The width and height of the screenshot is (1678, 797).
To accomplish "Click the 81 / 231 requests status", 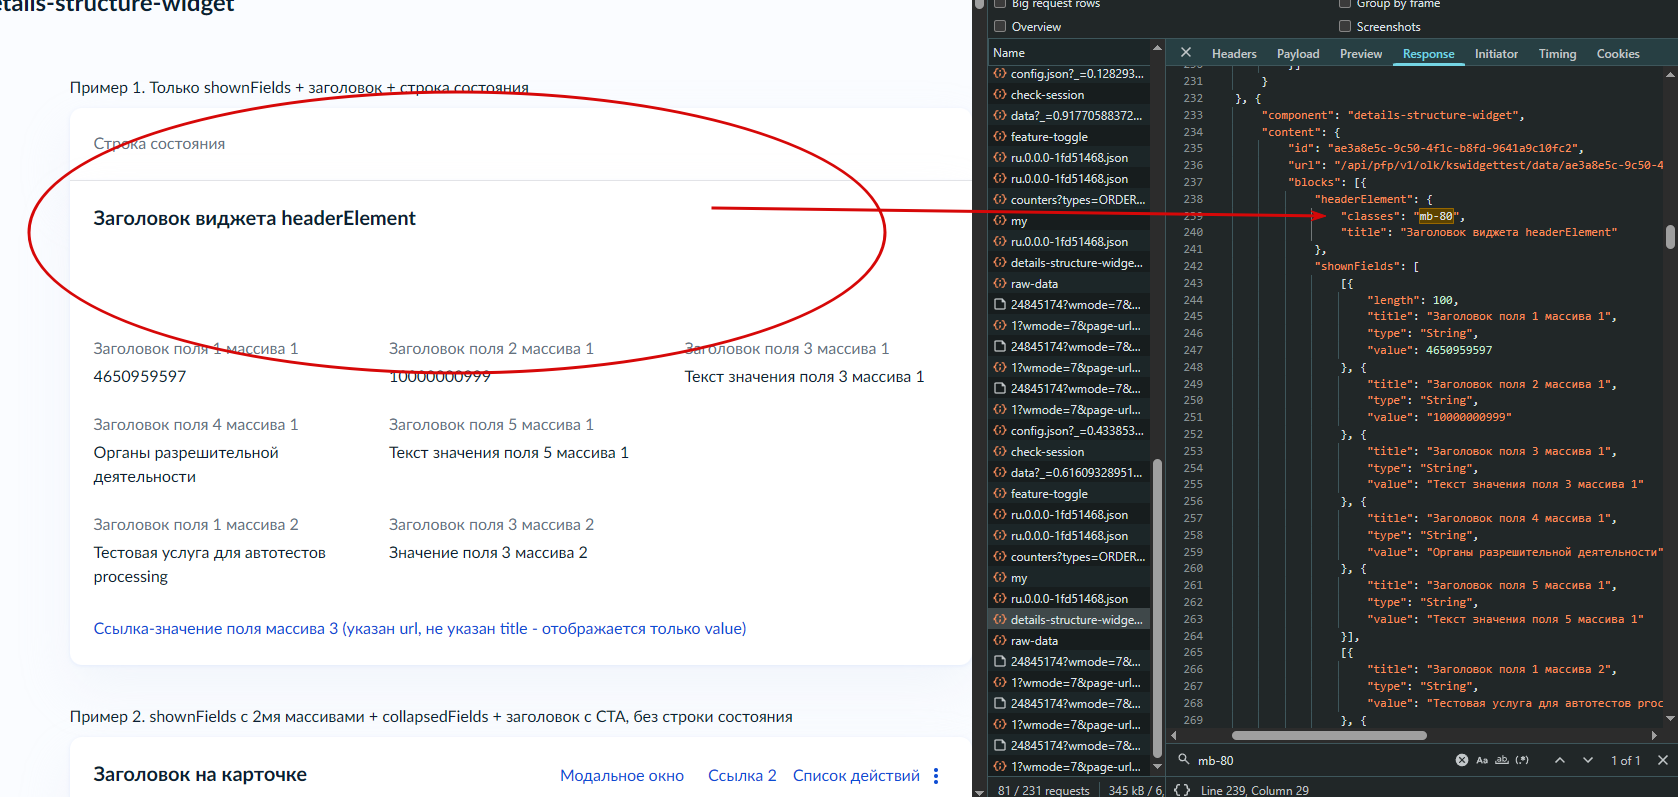I will tap(1044, 791).
